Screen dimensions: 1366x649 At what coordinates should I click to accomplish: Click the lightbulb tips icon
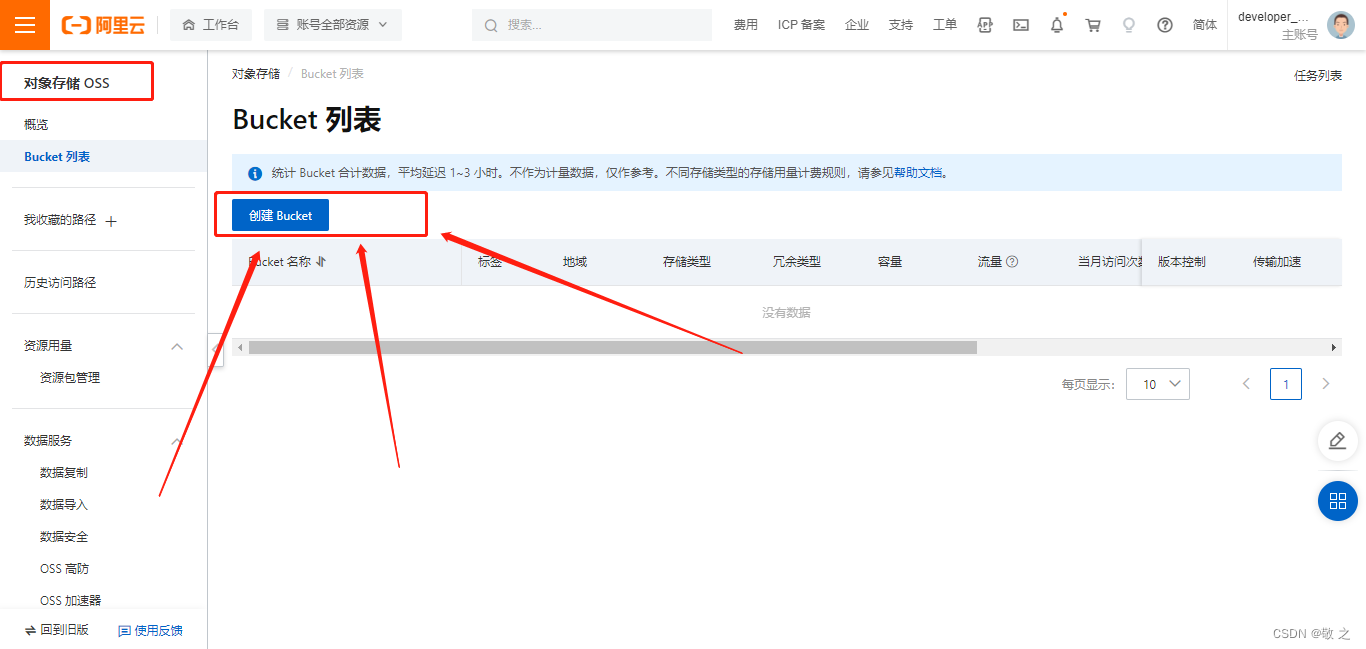(x=1129, y=25)
